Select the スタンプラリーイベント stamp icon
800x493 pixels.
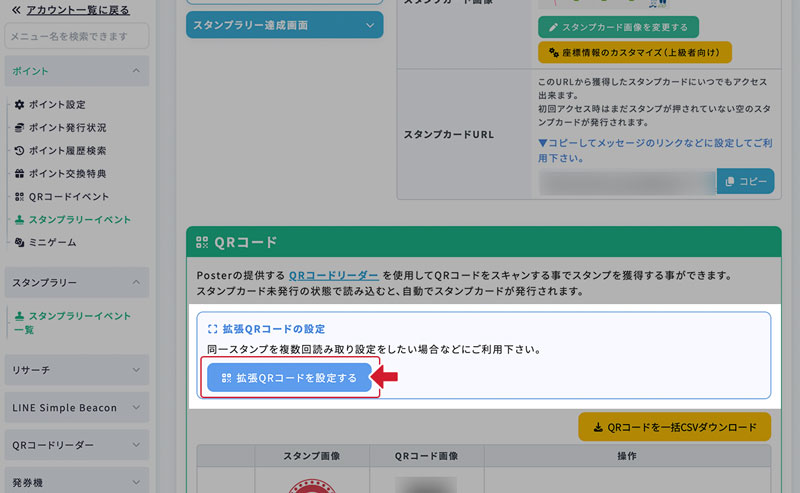(19, 220)
